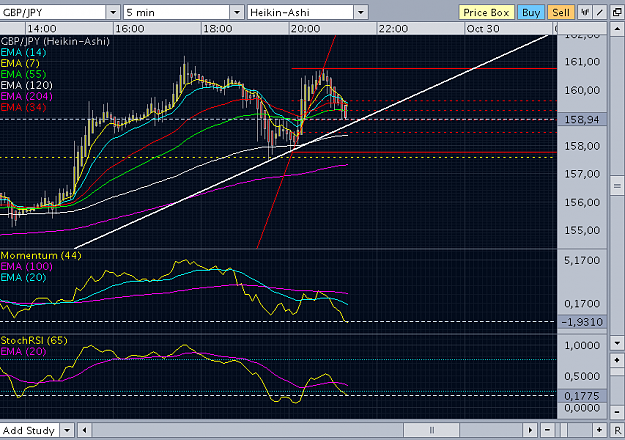Click the Add Study button
The height and width of the screenshot is (440, 625).
(29, 430)
